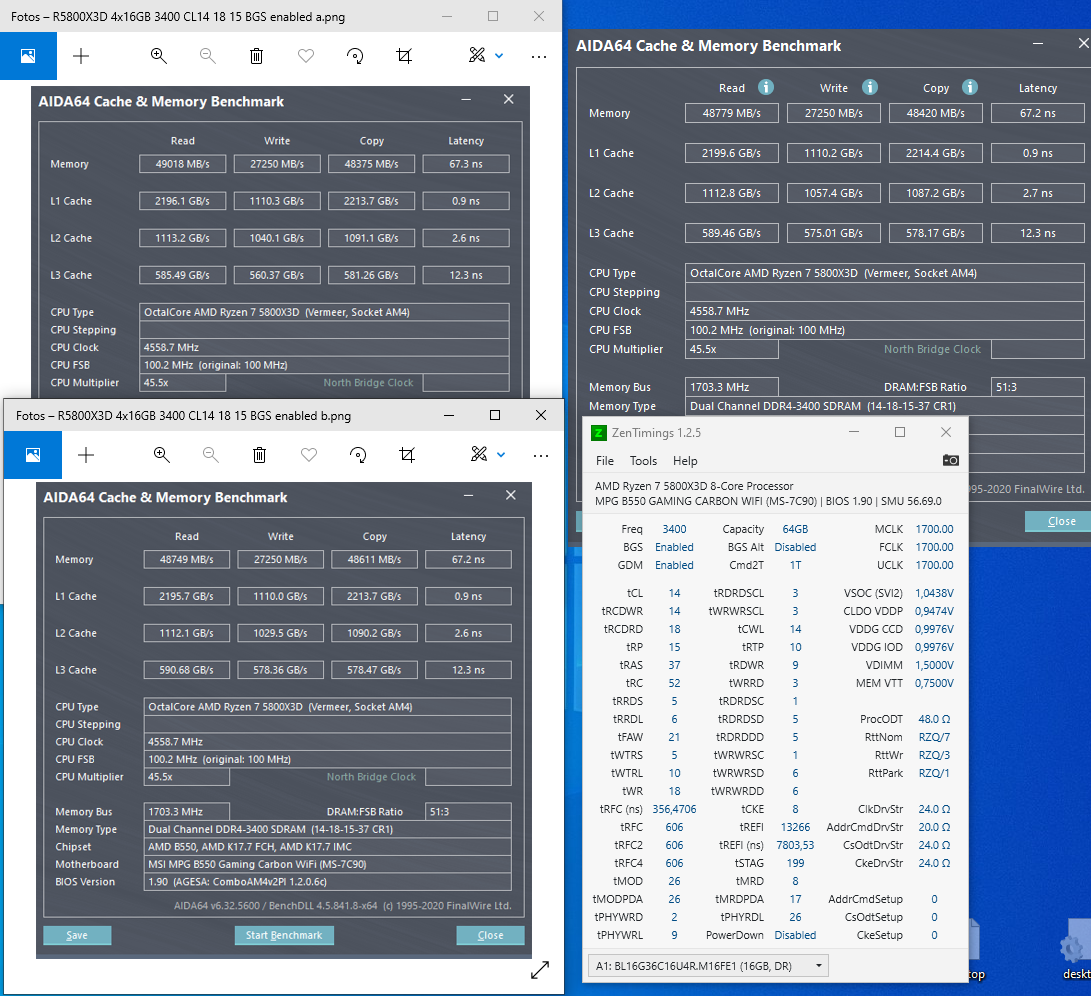This screenshot has width=1091, height=996.
Task: Rotate the screenshot image
Action: [355, 56]
